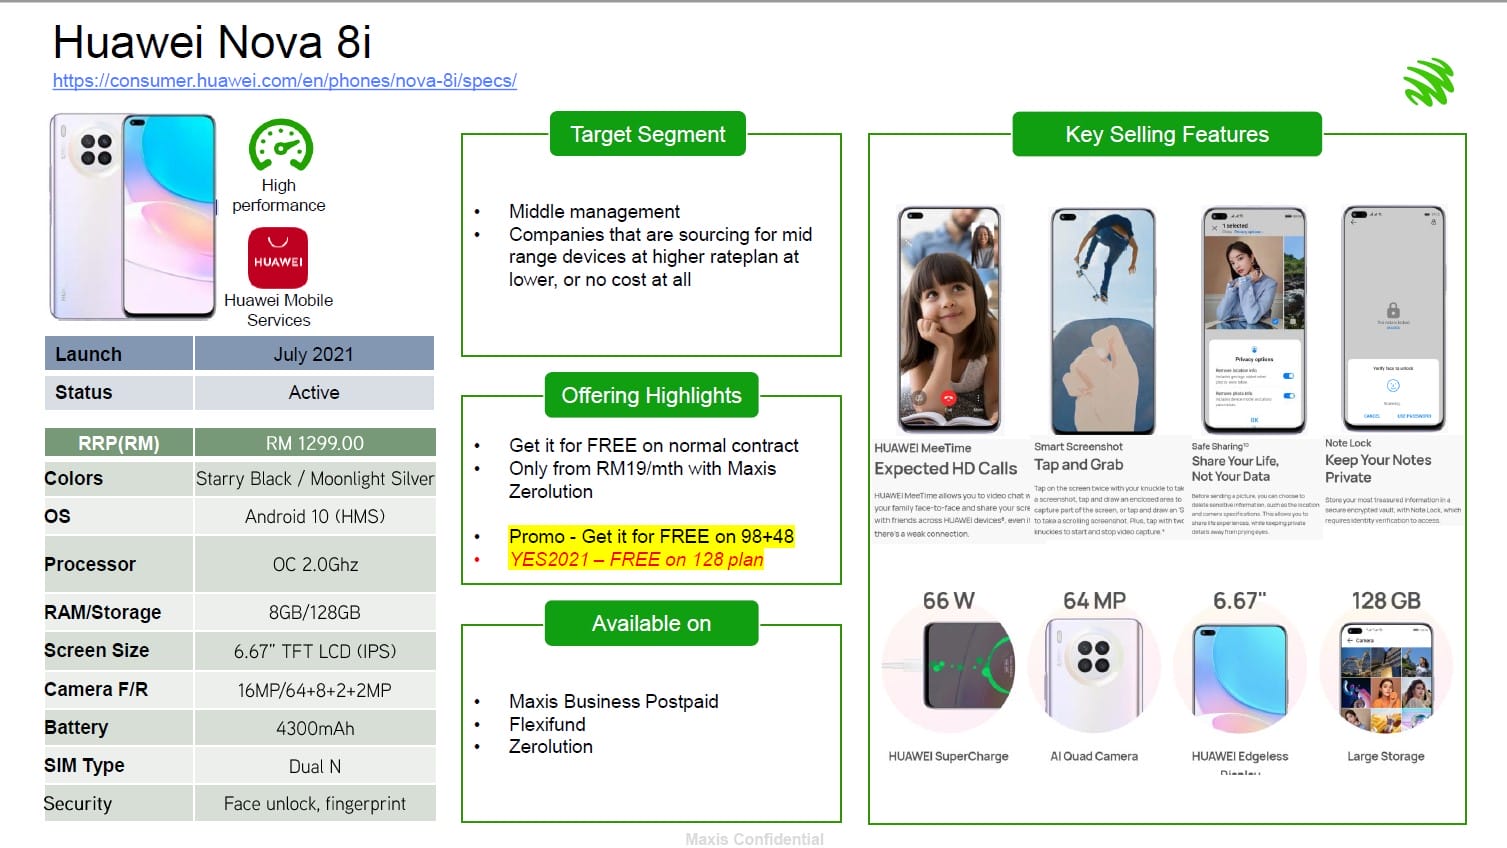
Task: Click the 'RRP(RM)' header cell
Action: tap(119, 443)
